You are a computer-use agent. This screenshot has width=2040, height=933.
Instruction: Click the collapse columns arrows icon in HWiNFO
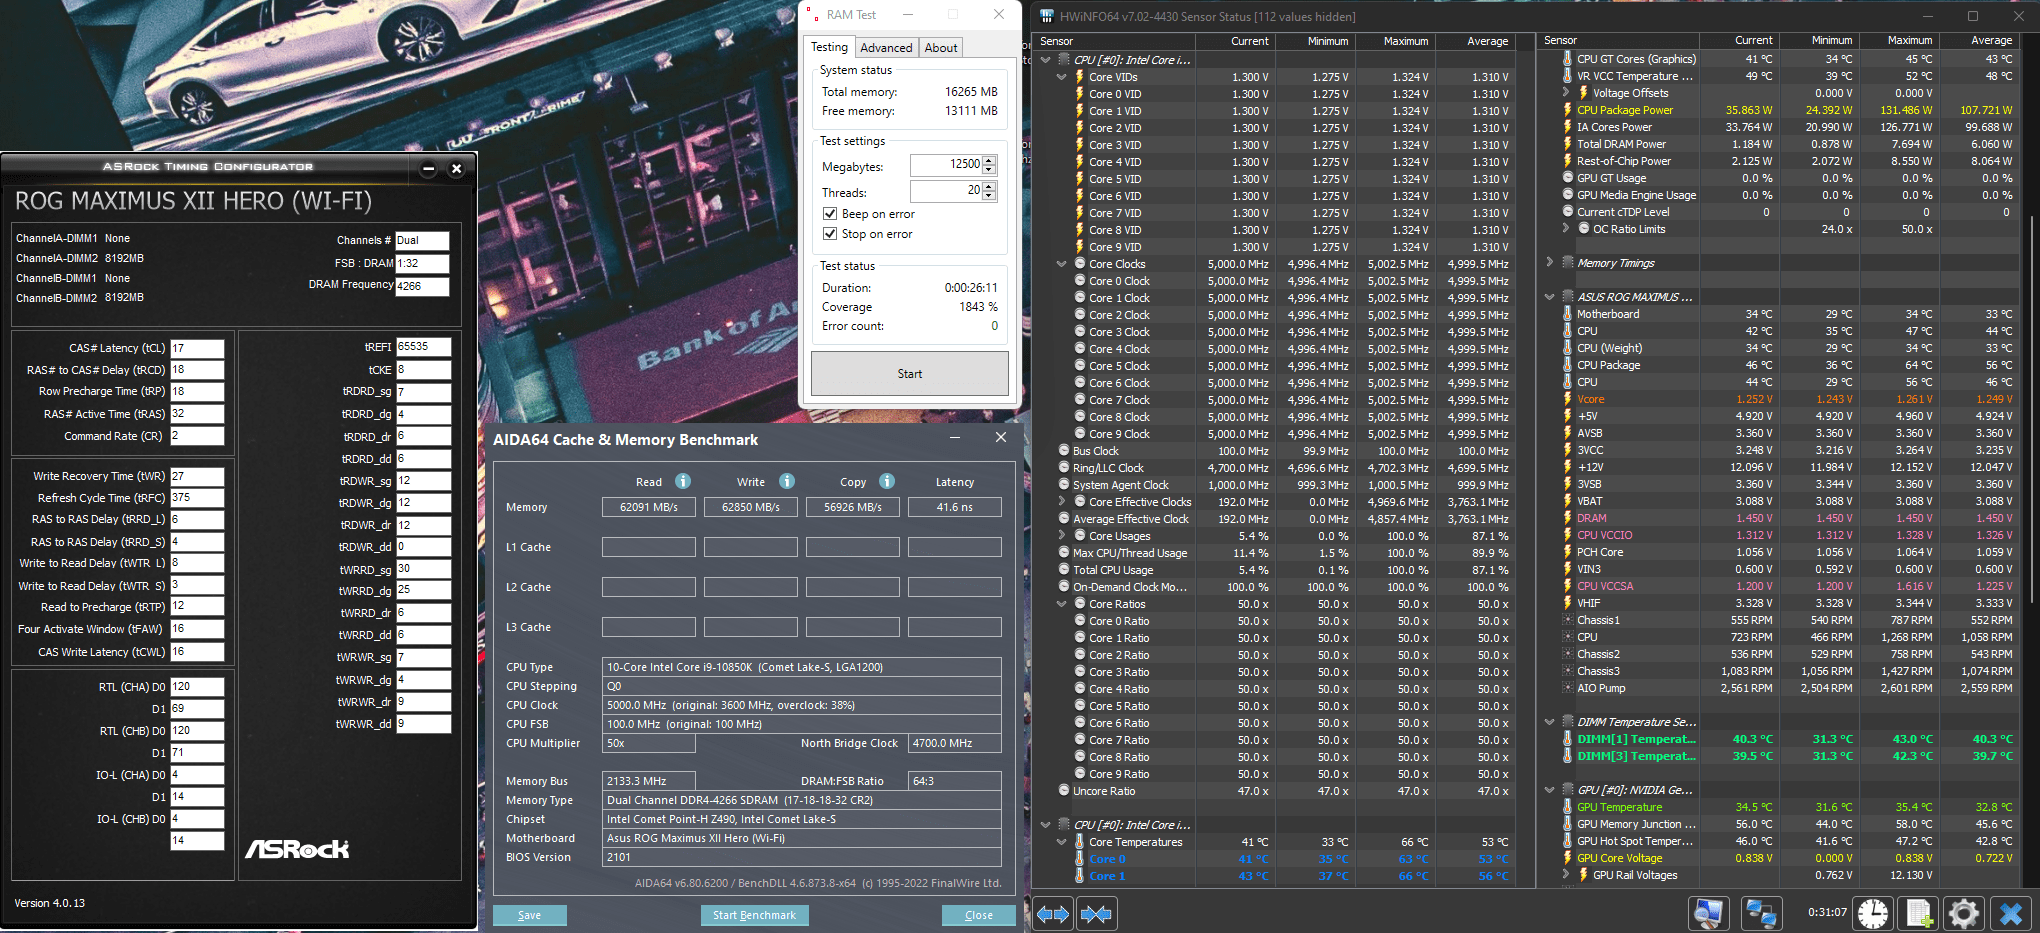[1096, 914]
